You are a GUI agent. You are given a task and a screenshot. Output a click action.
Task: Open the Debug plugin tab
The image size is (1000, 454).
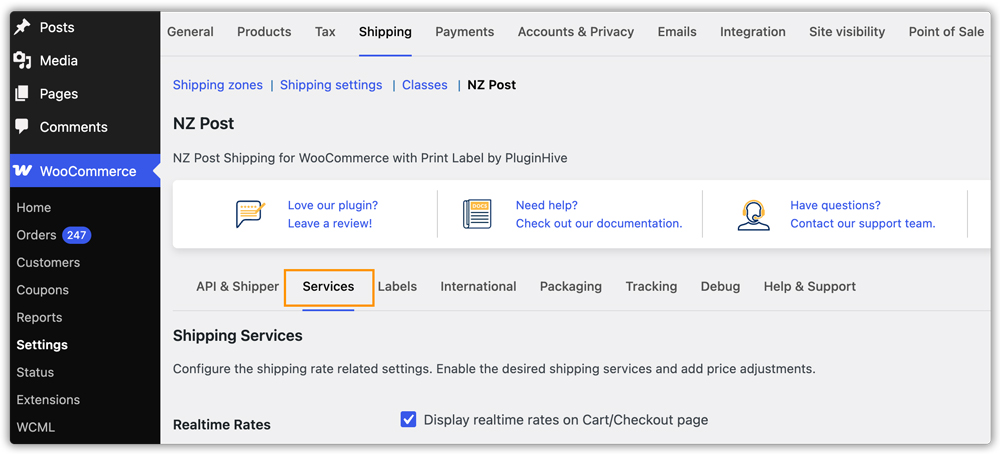point(720,287)
